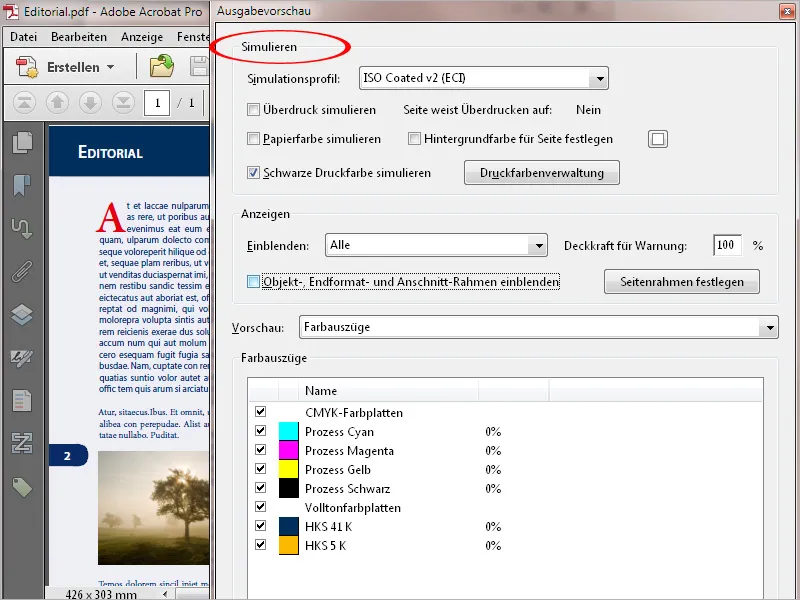The height and width of the screenshot is (600, 800).
Task: Click tree photo in Editorial document
Action: pos(154,508)
